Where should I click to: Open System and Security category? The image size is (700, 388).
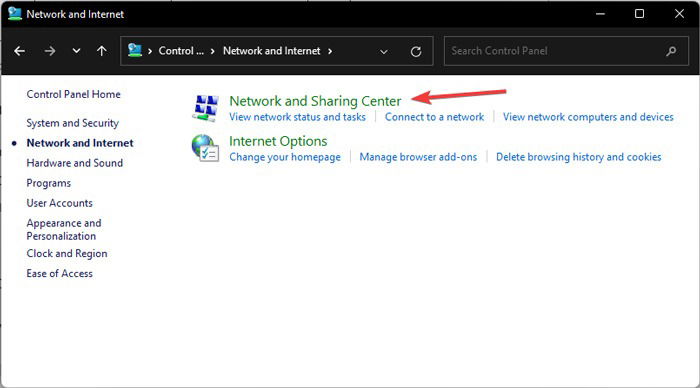(x=72, y=123)
